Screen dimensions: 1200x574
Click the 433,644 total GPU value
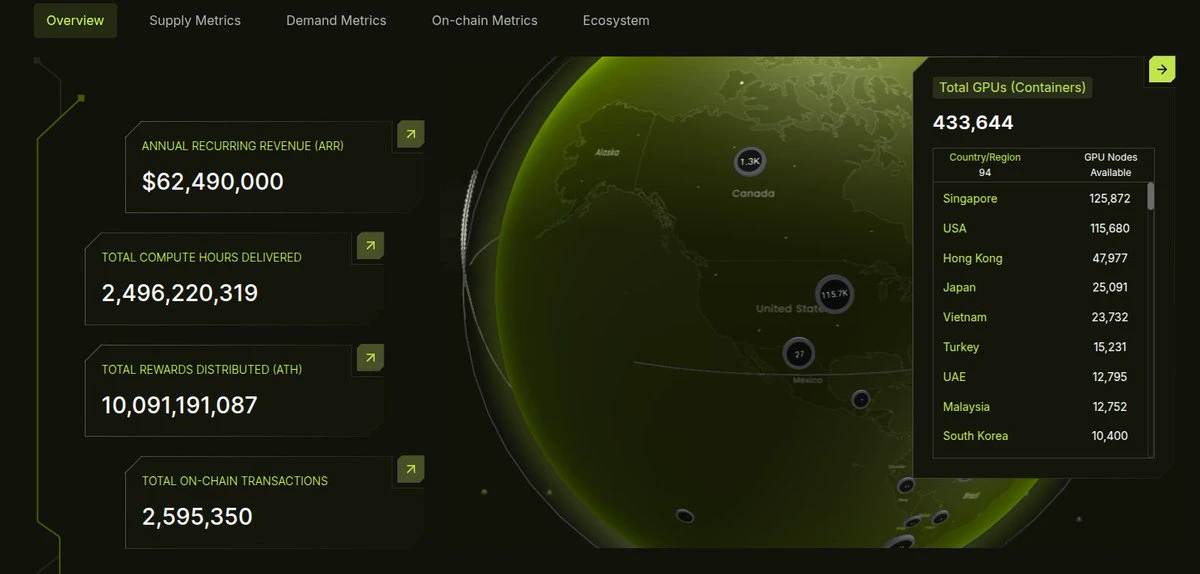(973, 123)
